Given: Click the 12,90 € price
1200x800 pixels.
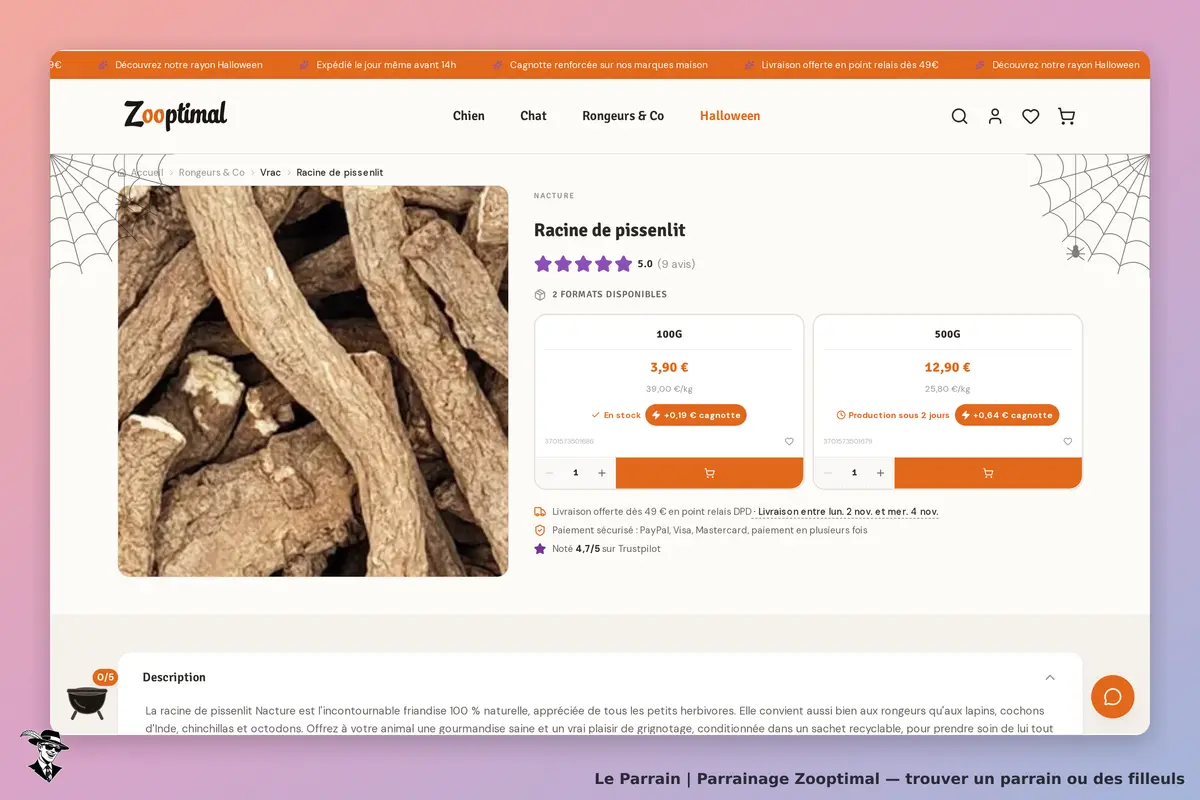Looking at the screenshot, I should tap(948, 367).
